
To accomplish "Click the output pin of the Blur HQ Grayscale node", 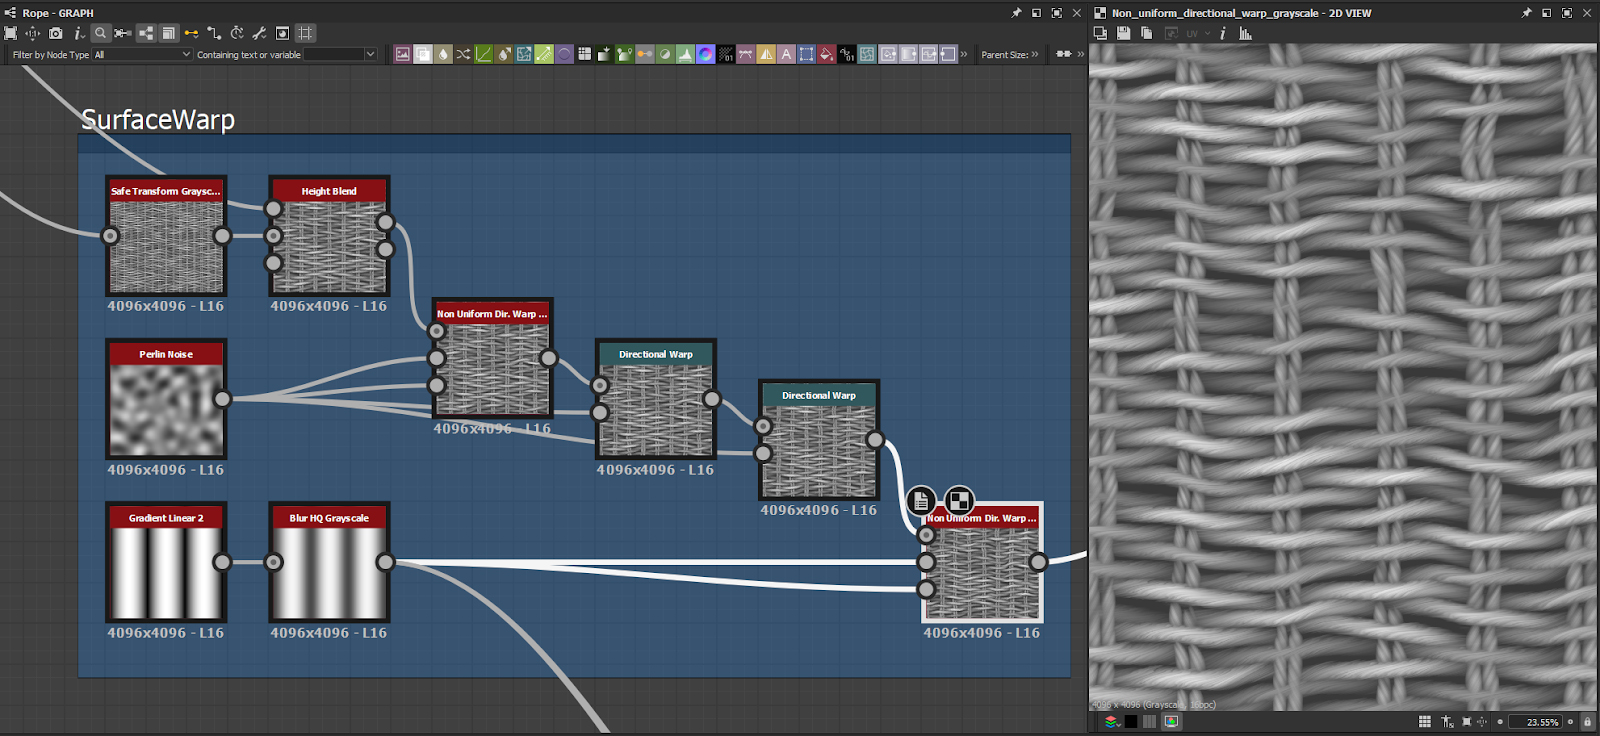I will (385, 562).
